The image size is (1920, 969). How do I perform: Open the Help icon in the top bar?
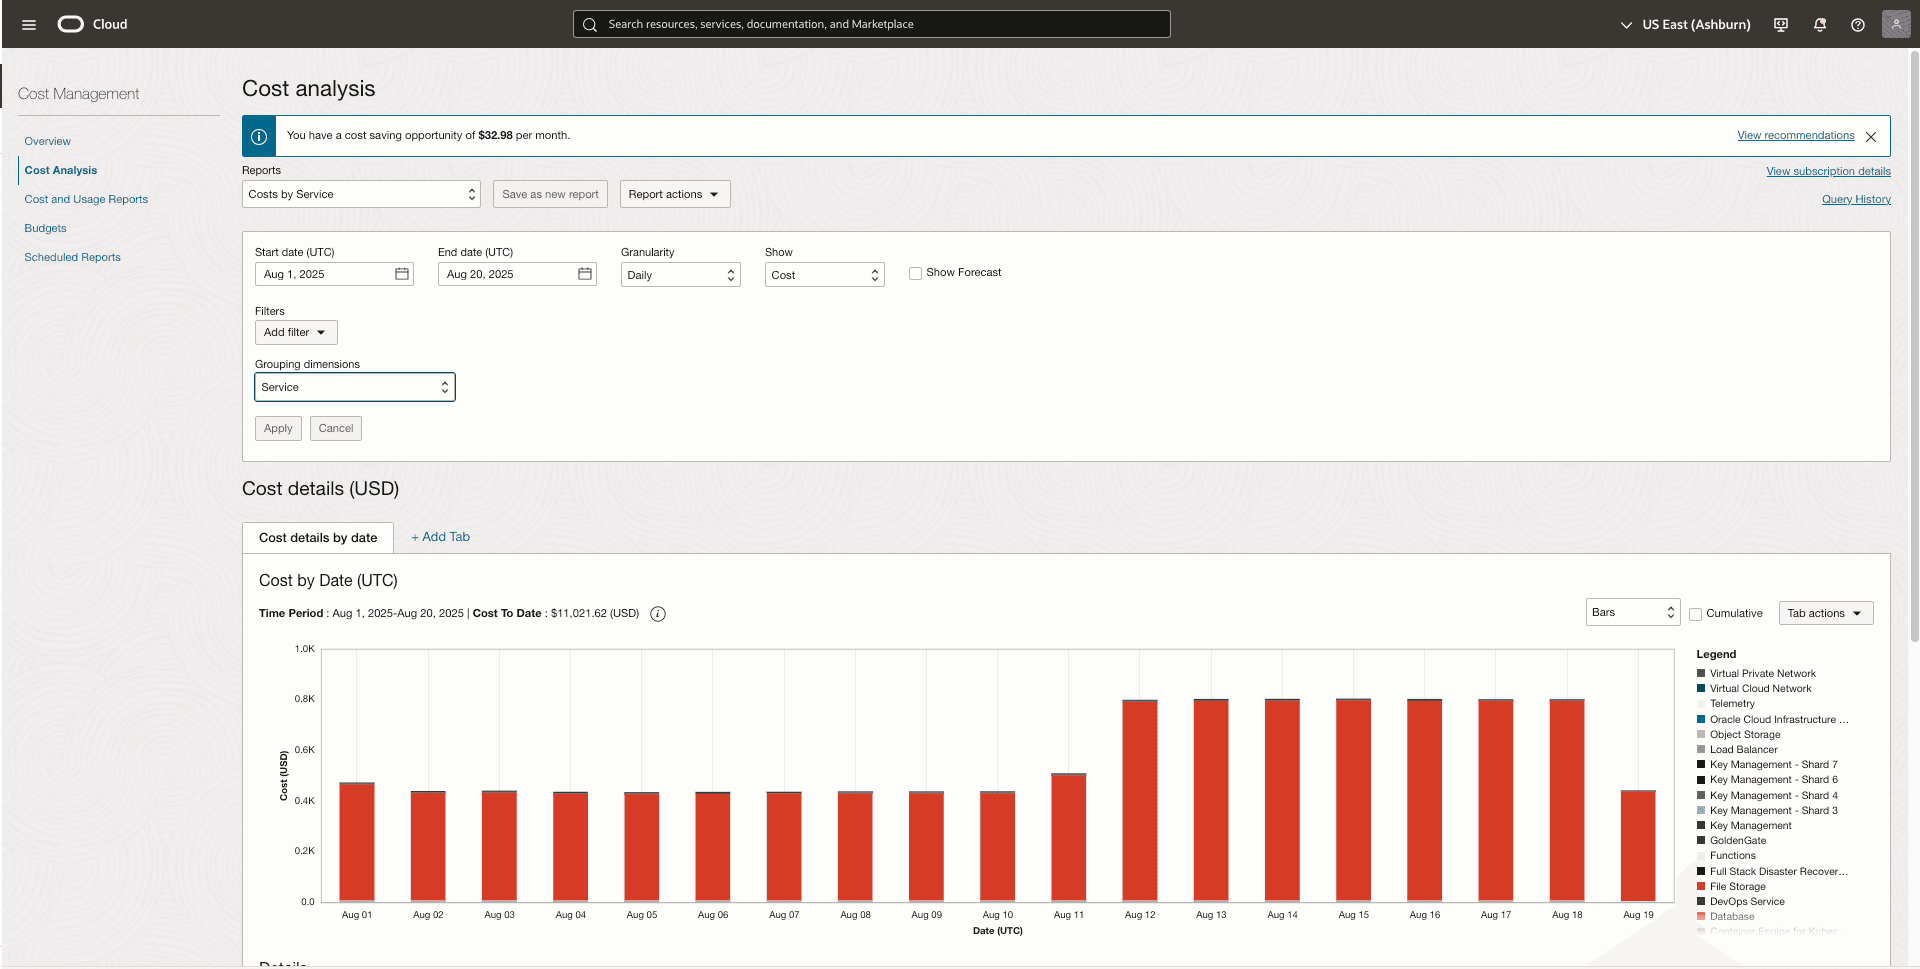pyautogui.click(x=1858, y=24)
